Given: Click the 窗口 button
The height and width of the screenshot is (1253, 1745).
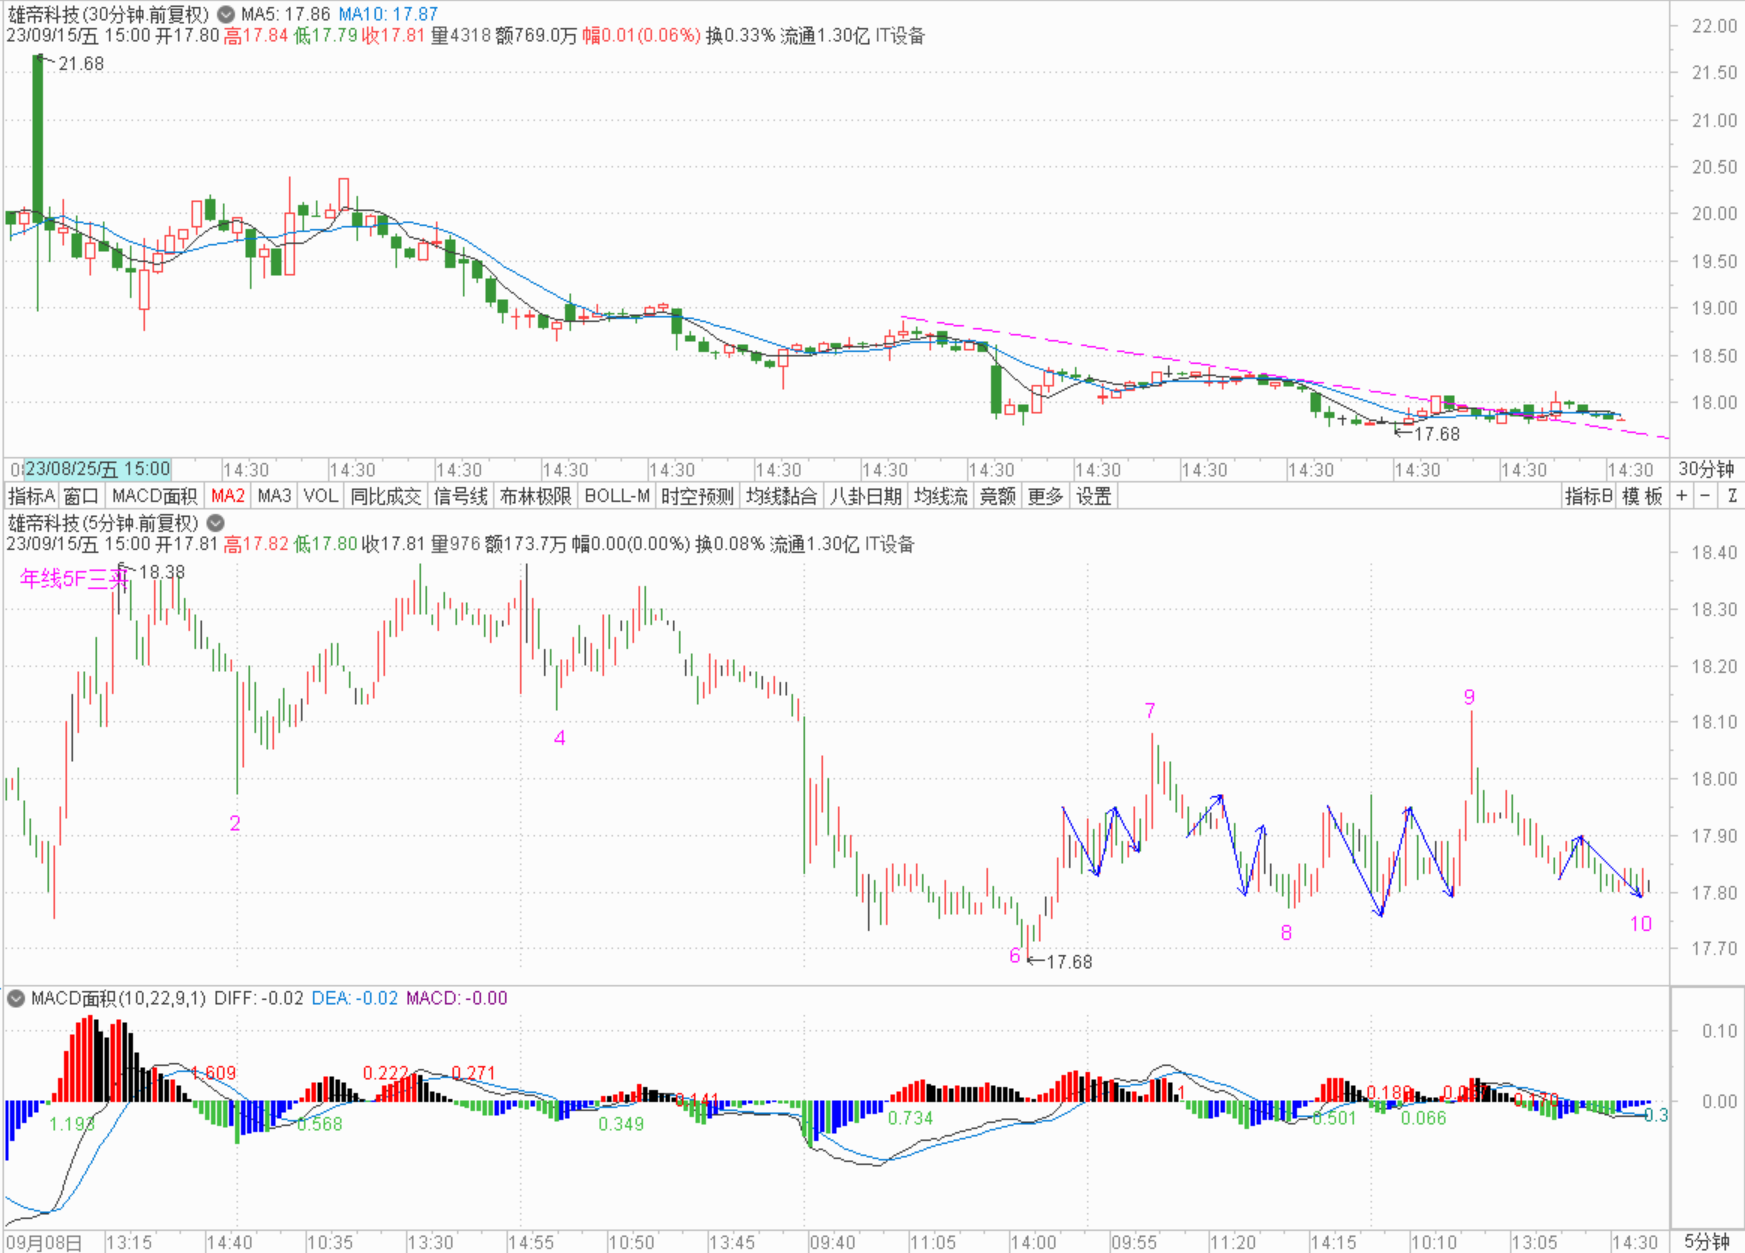Looking at the screenshot, I should coord(81,496).
